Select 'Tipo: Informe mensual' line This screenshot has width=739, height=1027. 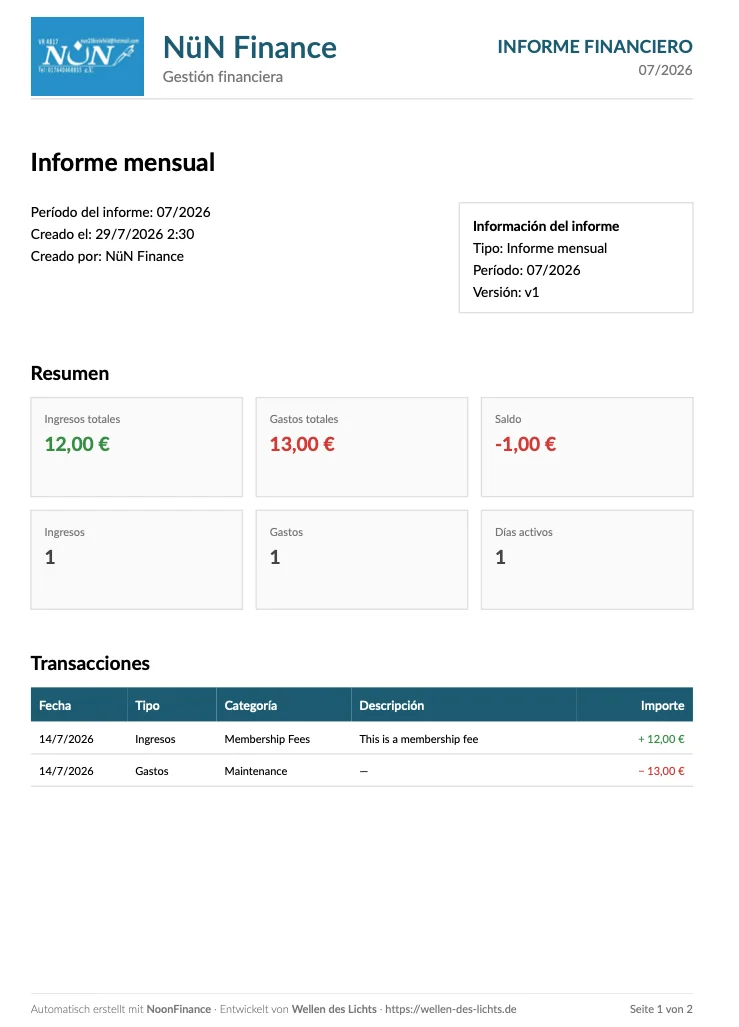click(540, 248)
